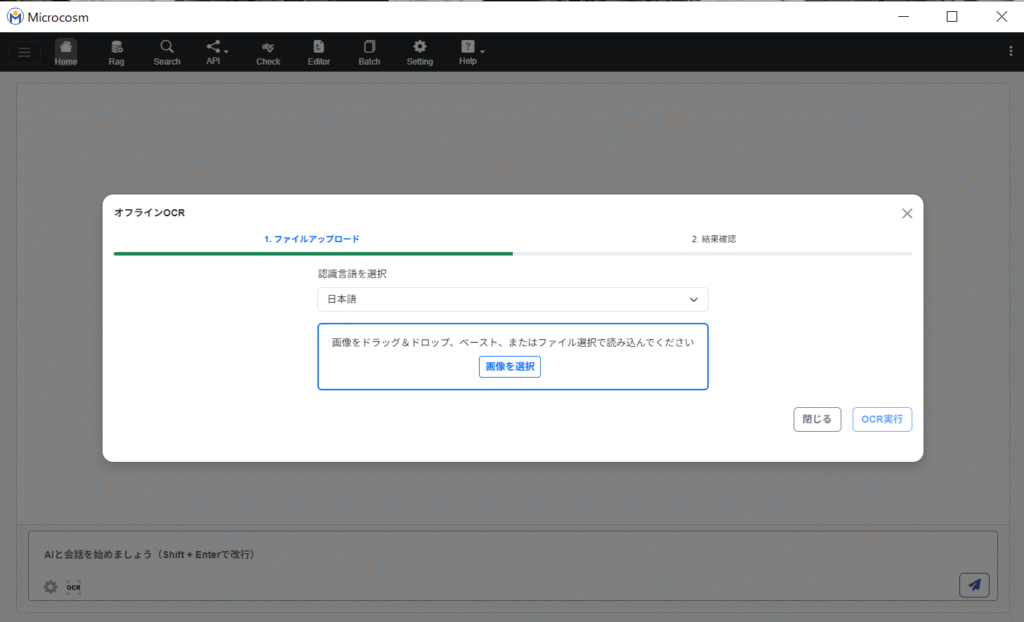This screenshot has width=1024, height=622.
Task: Click the gear icon below chat input
Action: point(50,587)
